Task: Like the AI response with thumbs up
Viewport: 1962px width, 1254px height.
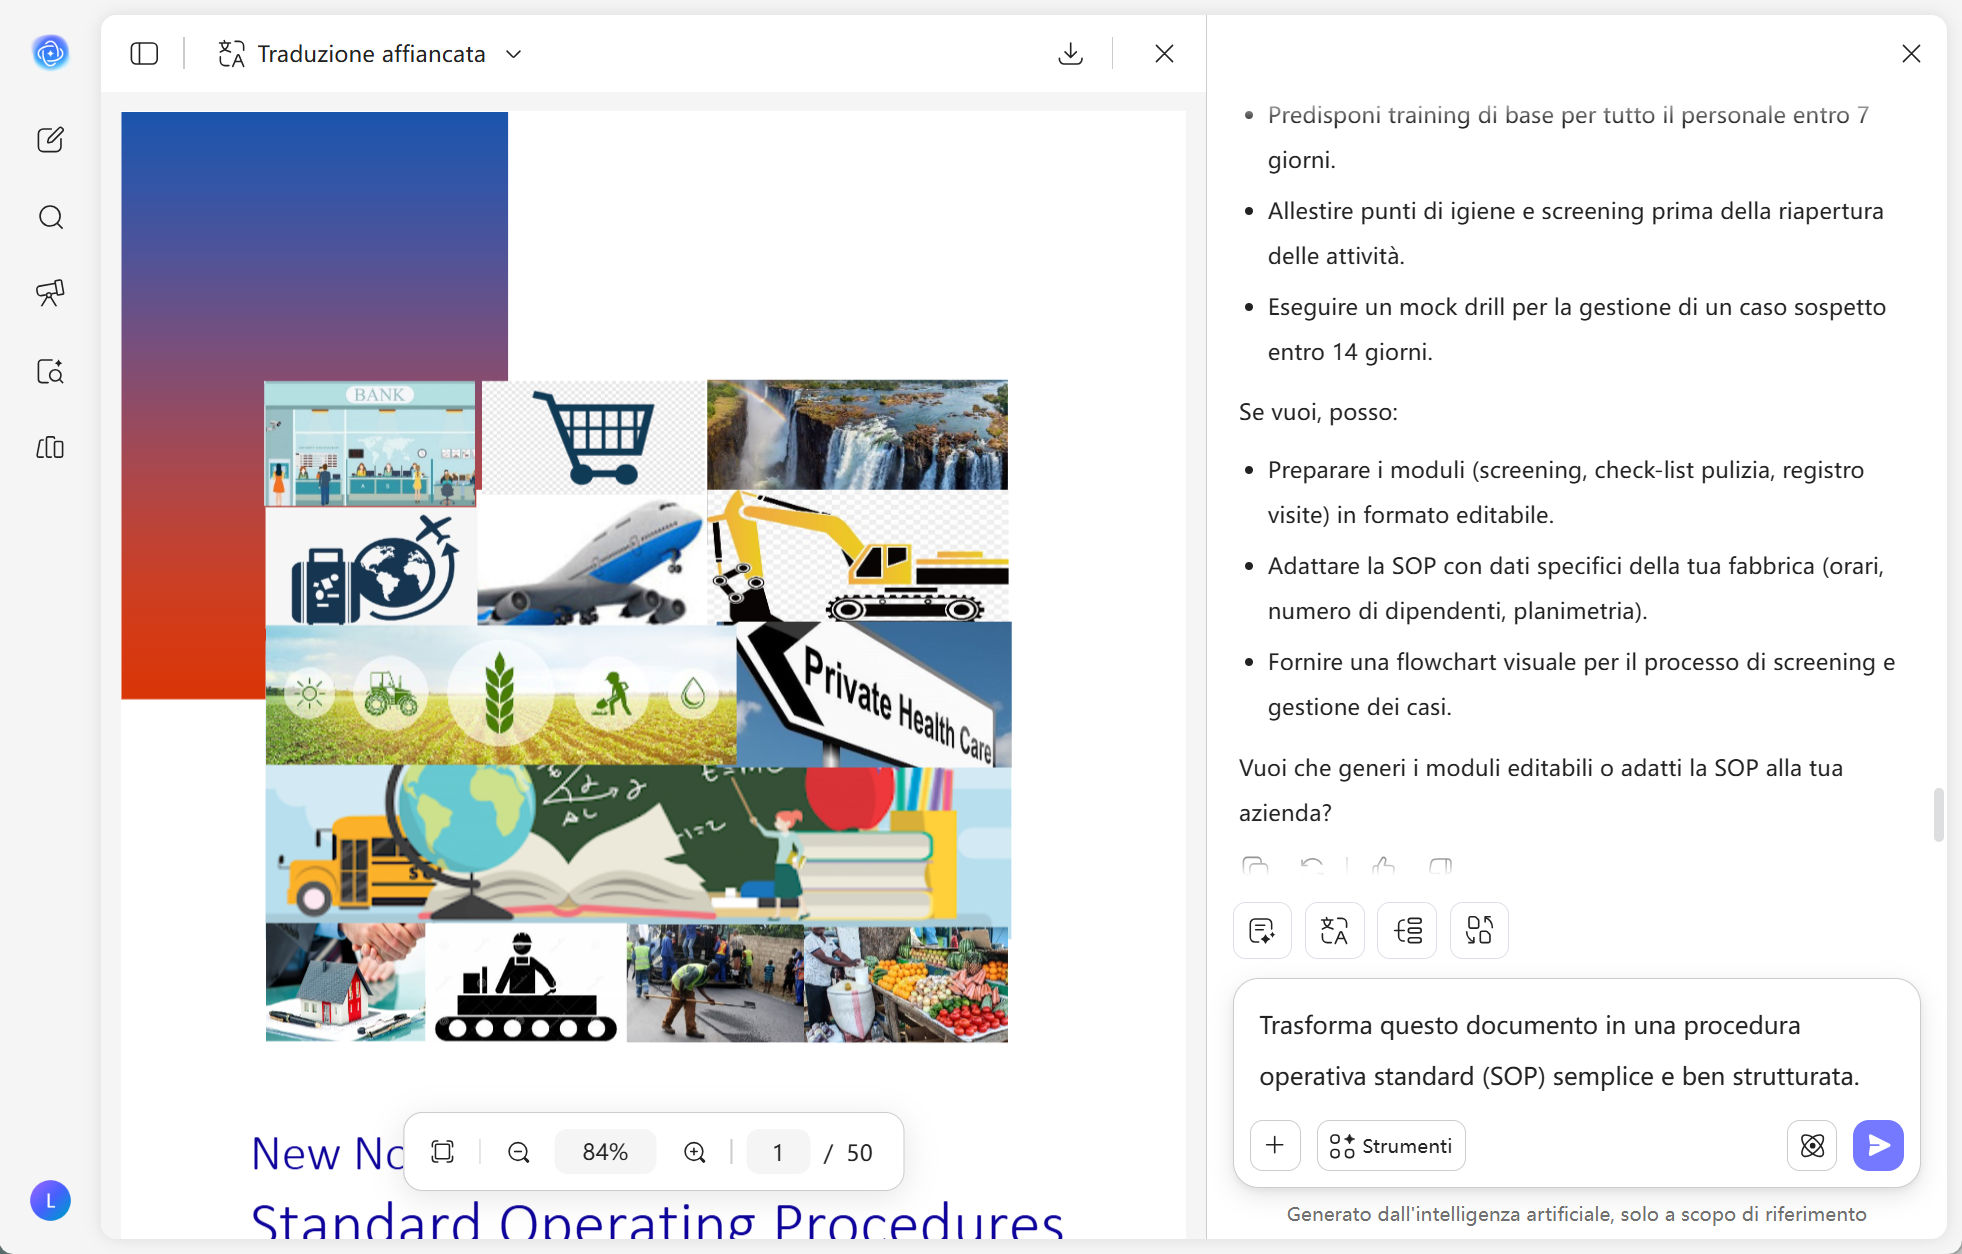Action: 1384,865
